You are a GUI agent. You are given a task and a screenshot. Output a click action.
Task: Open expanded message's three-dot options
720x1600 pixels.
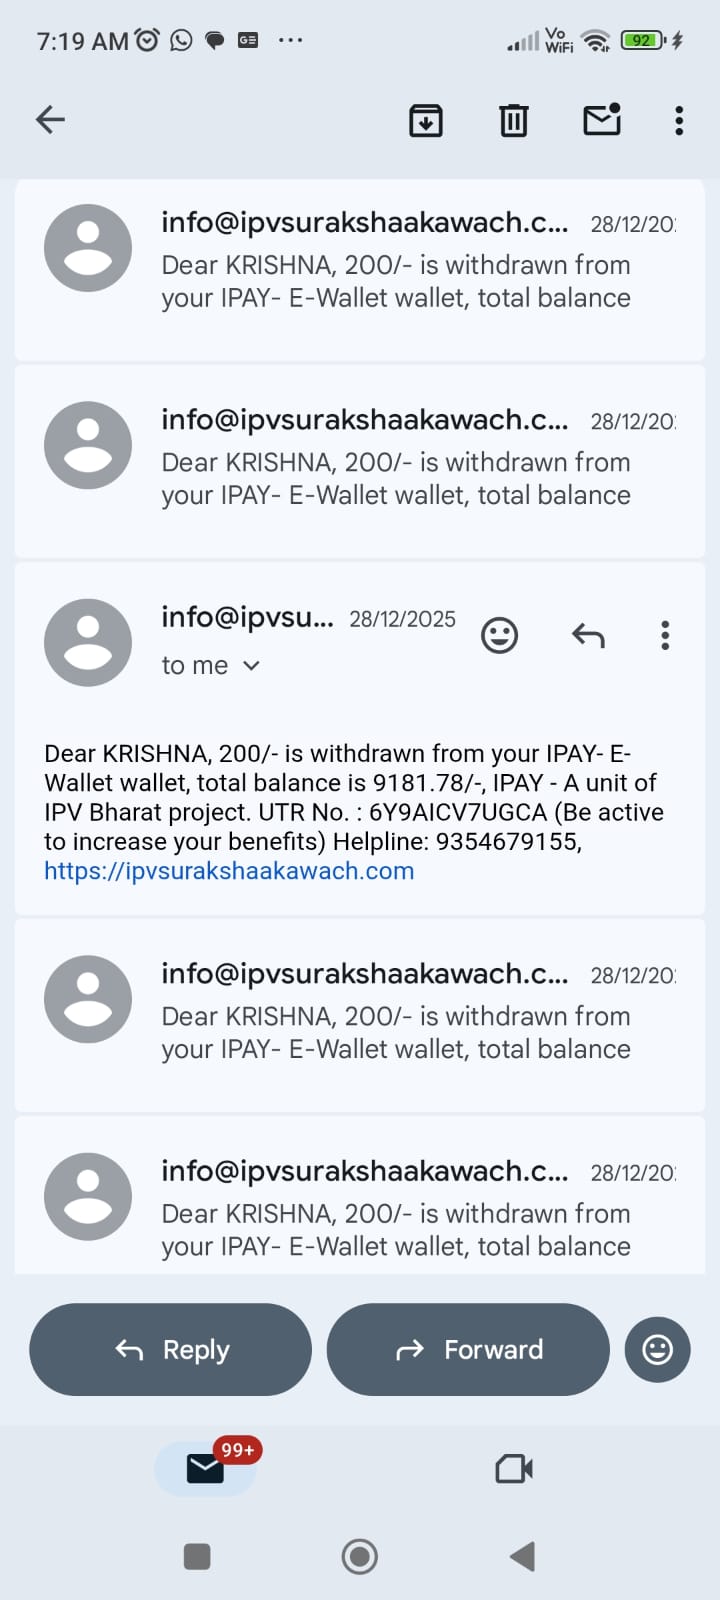click(x=665, y=635)
